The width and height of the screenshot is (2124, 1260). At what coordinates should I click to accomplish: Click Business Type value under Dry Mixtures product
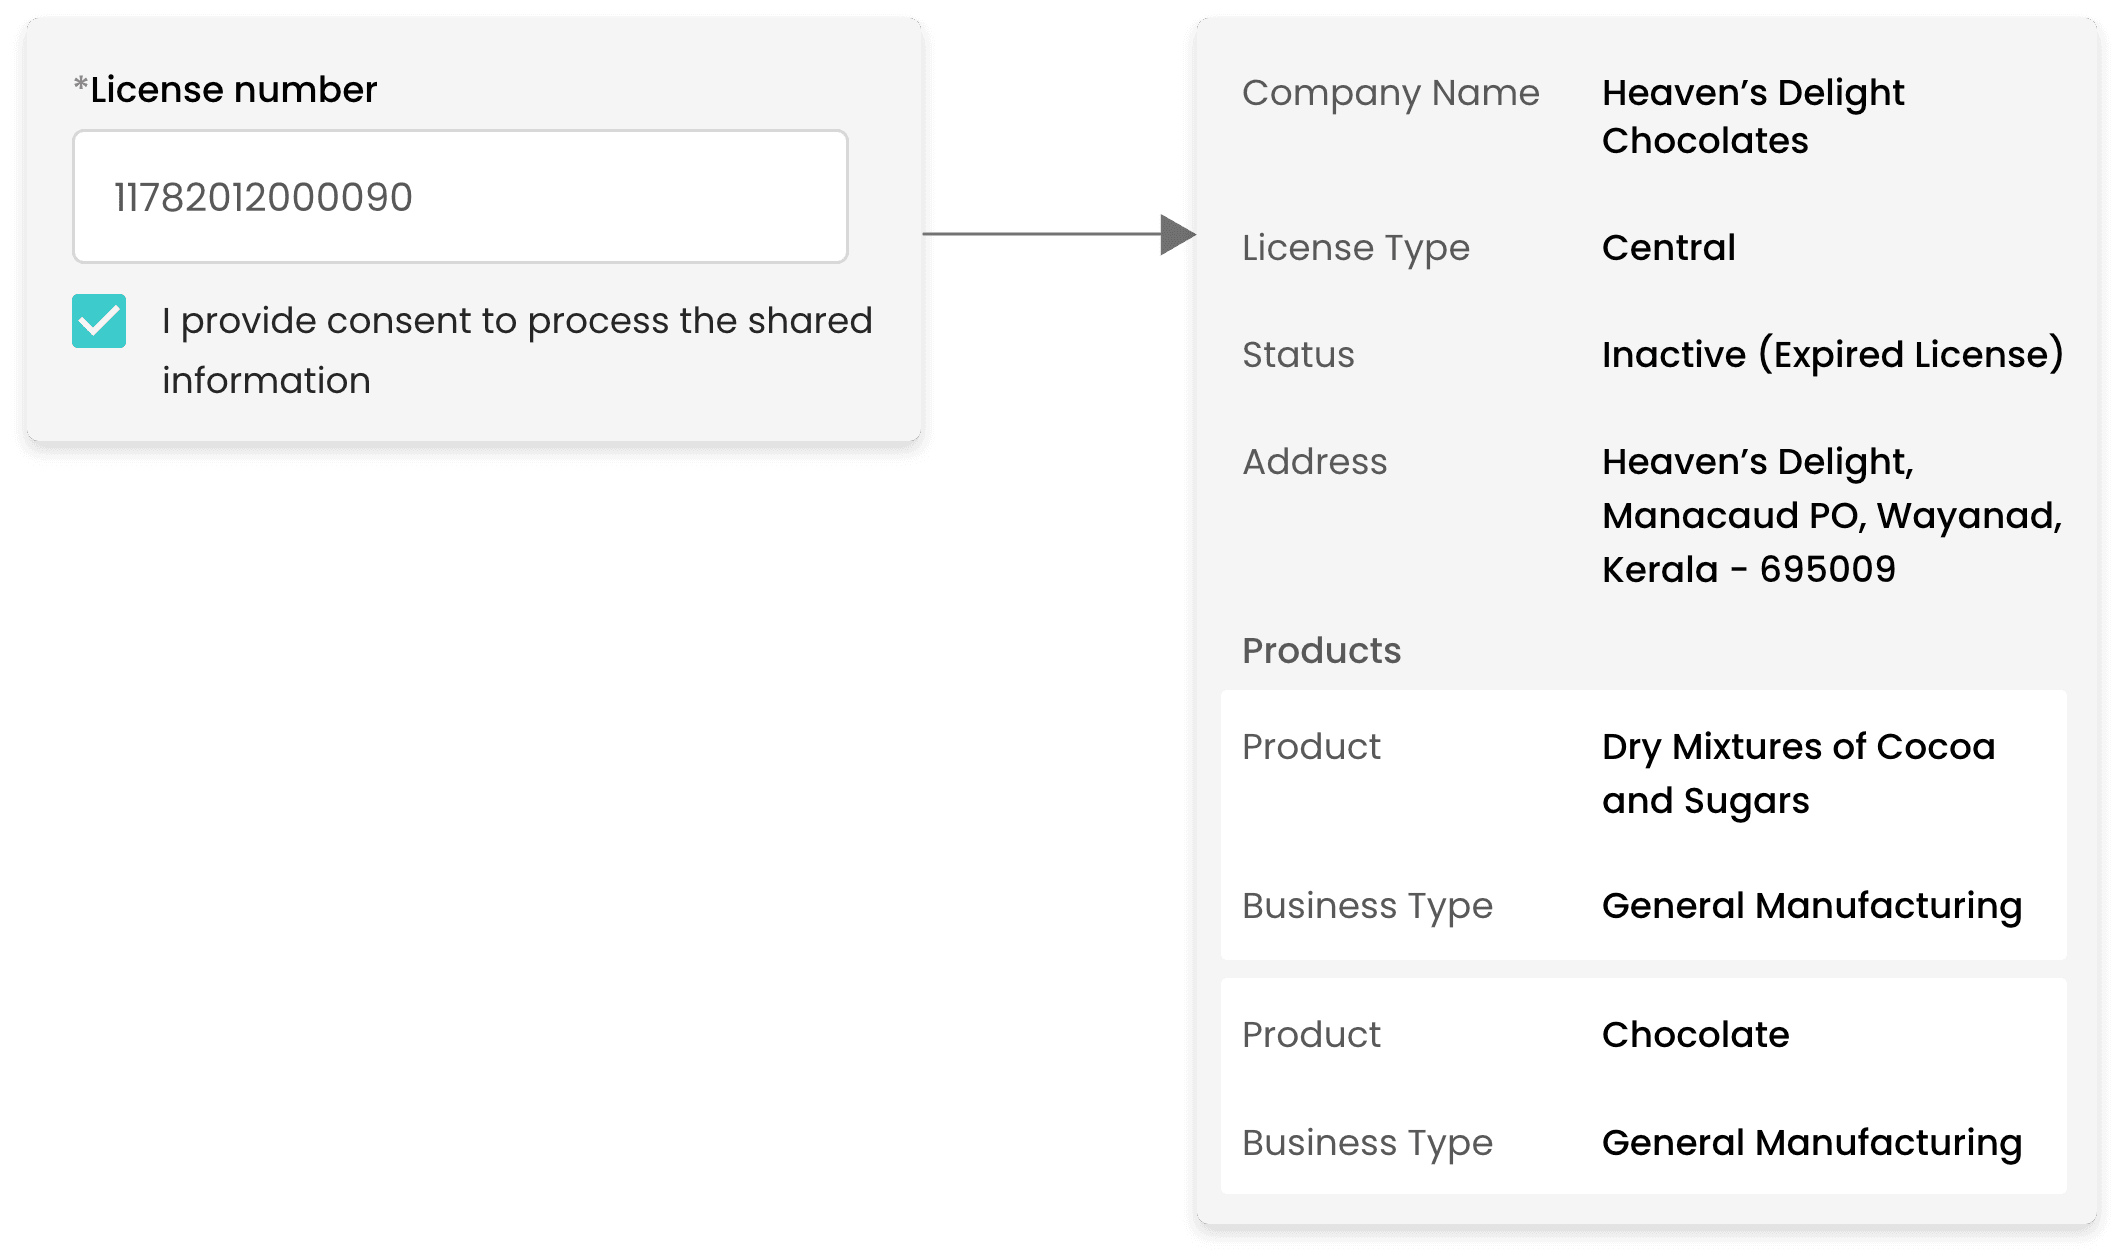click(1811, 906)
